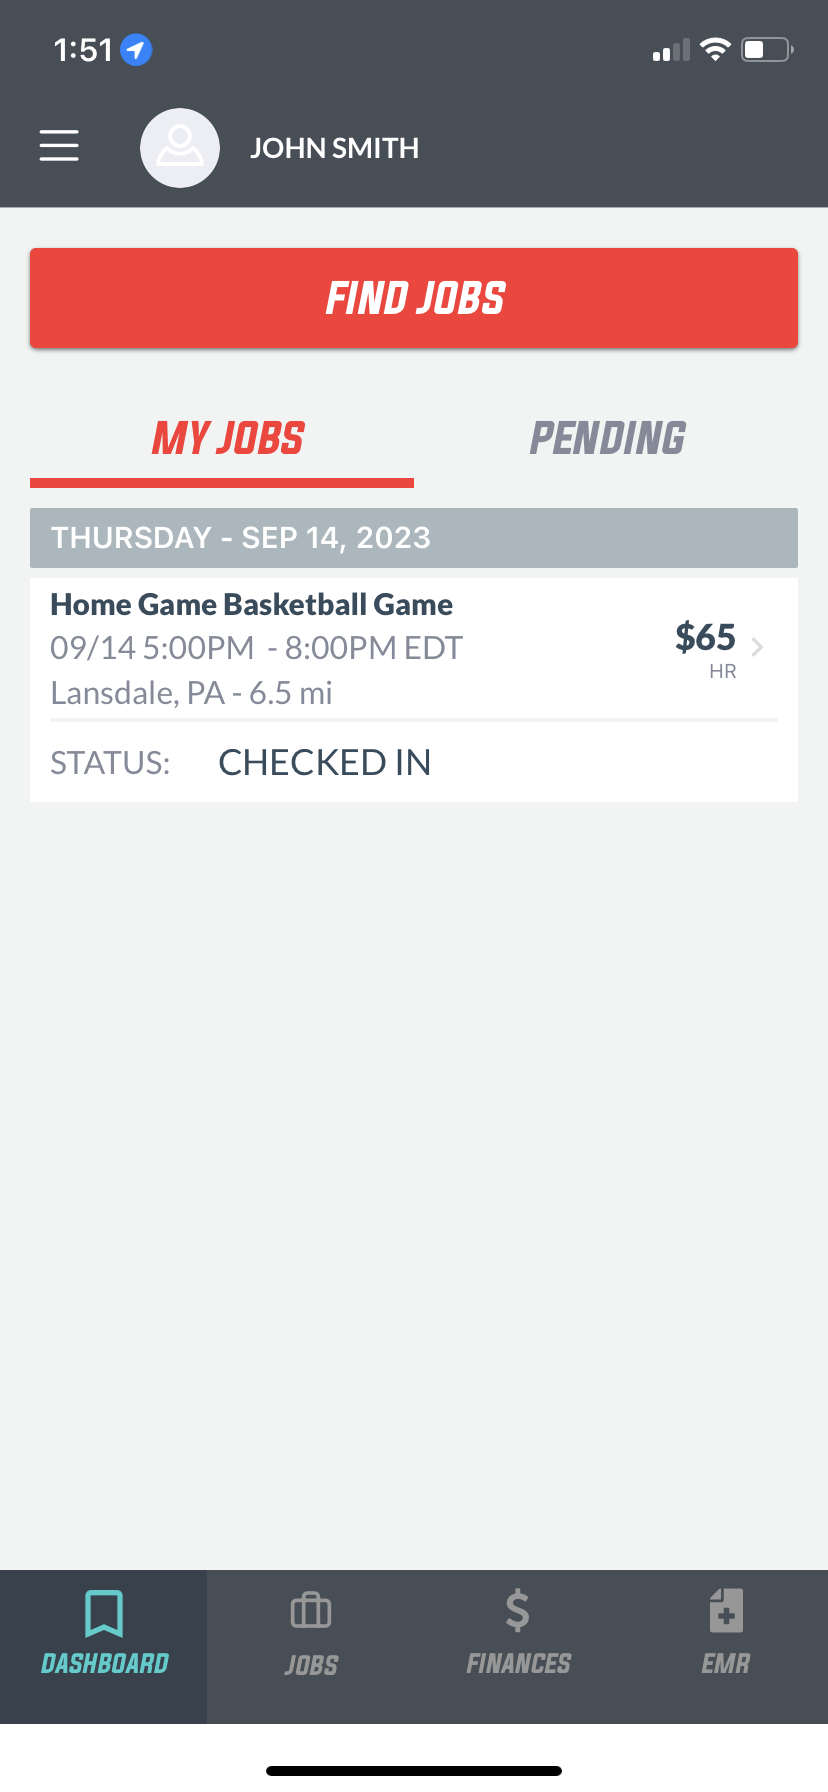Tap the cellular signal bars
This screenshot has height=1792, width=828.
(671, 50)
